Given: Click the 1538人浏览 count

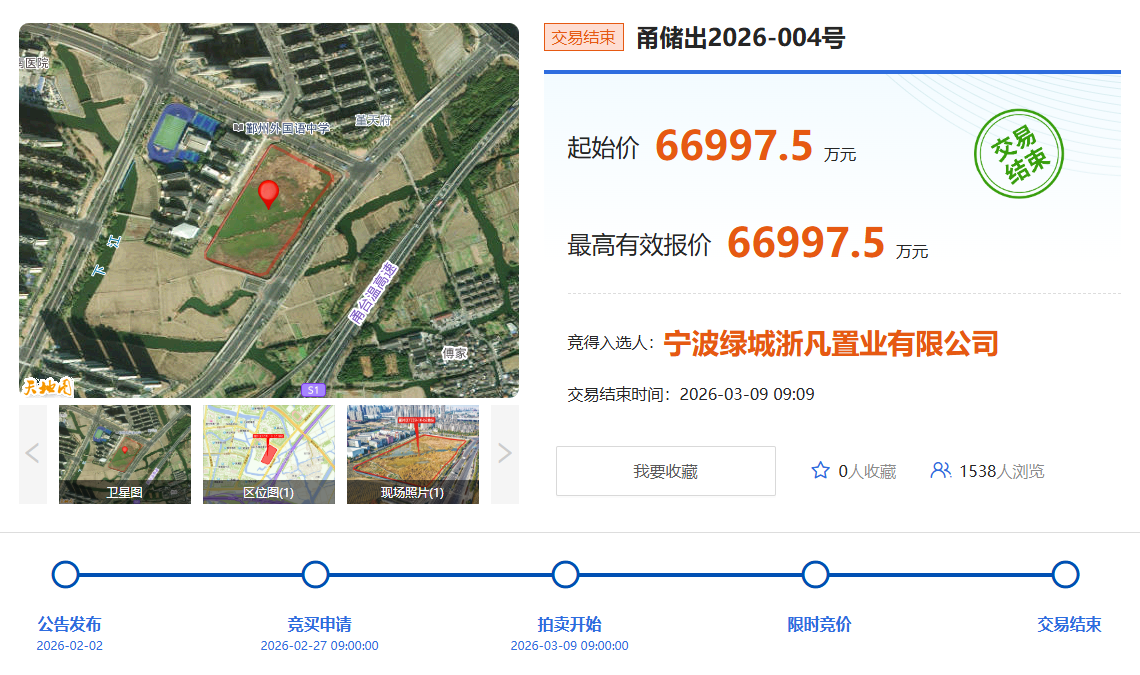Looking at the screenshot, I should tap(1001, 471).
